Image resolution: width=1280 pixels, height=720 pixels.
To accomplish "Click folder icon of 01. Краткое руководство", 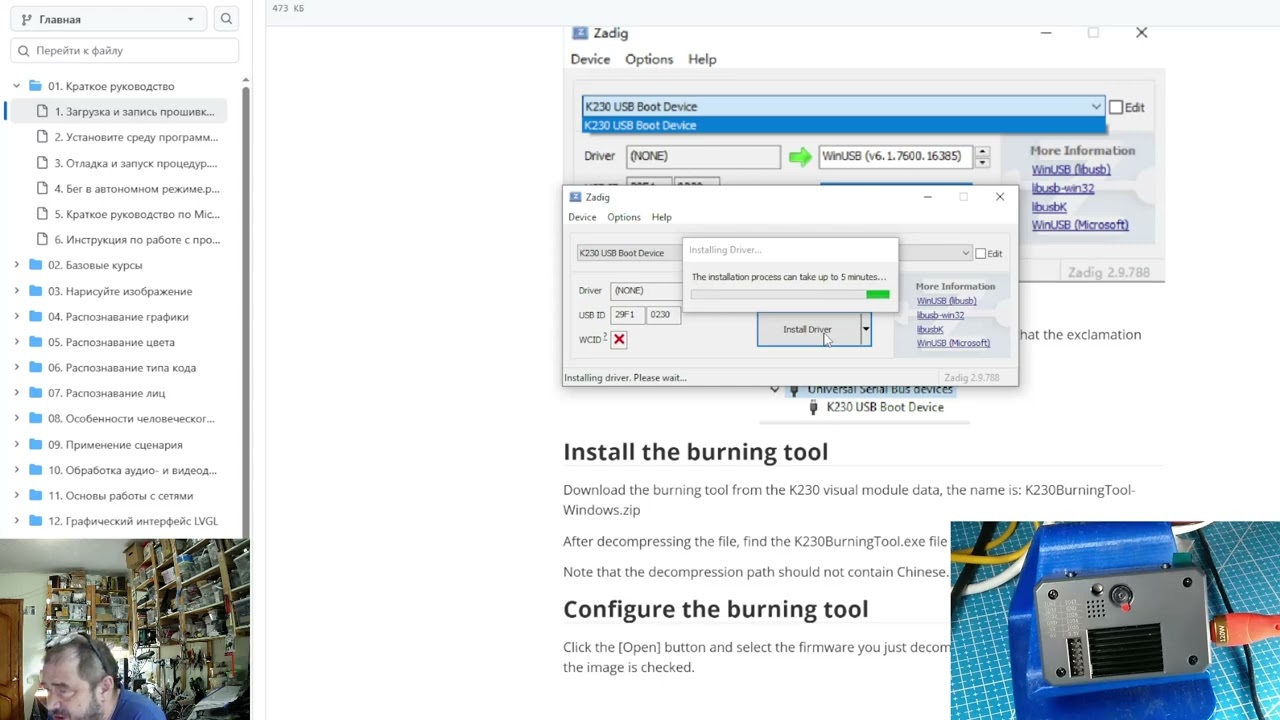I will pos(36,86).
